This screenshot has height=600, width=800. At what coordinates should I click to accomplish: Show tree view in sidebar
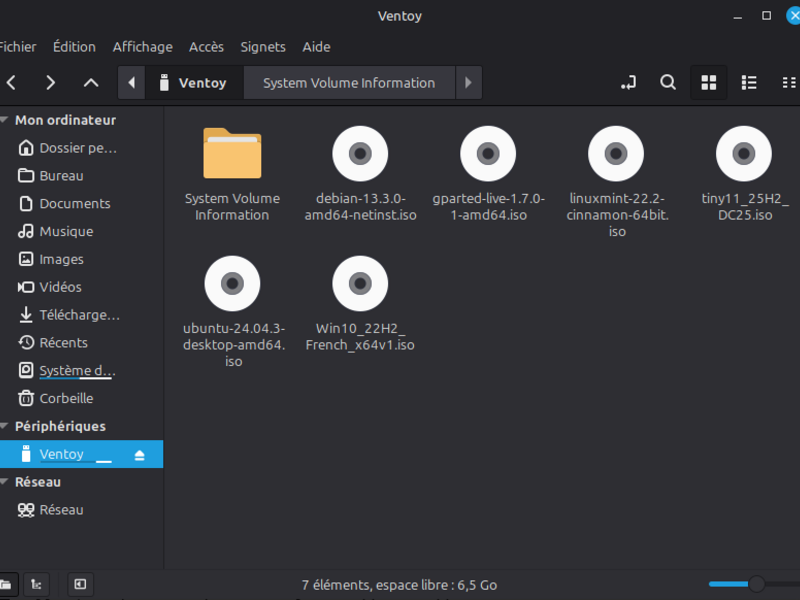click(x=36, y=584)
